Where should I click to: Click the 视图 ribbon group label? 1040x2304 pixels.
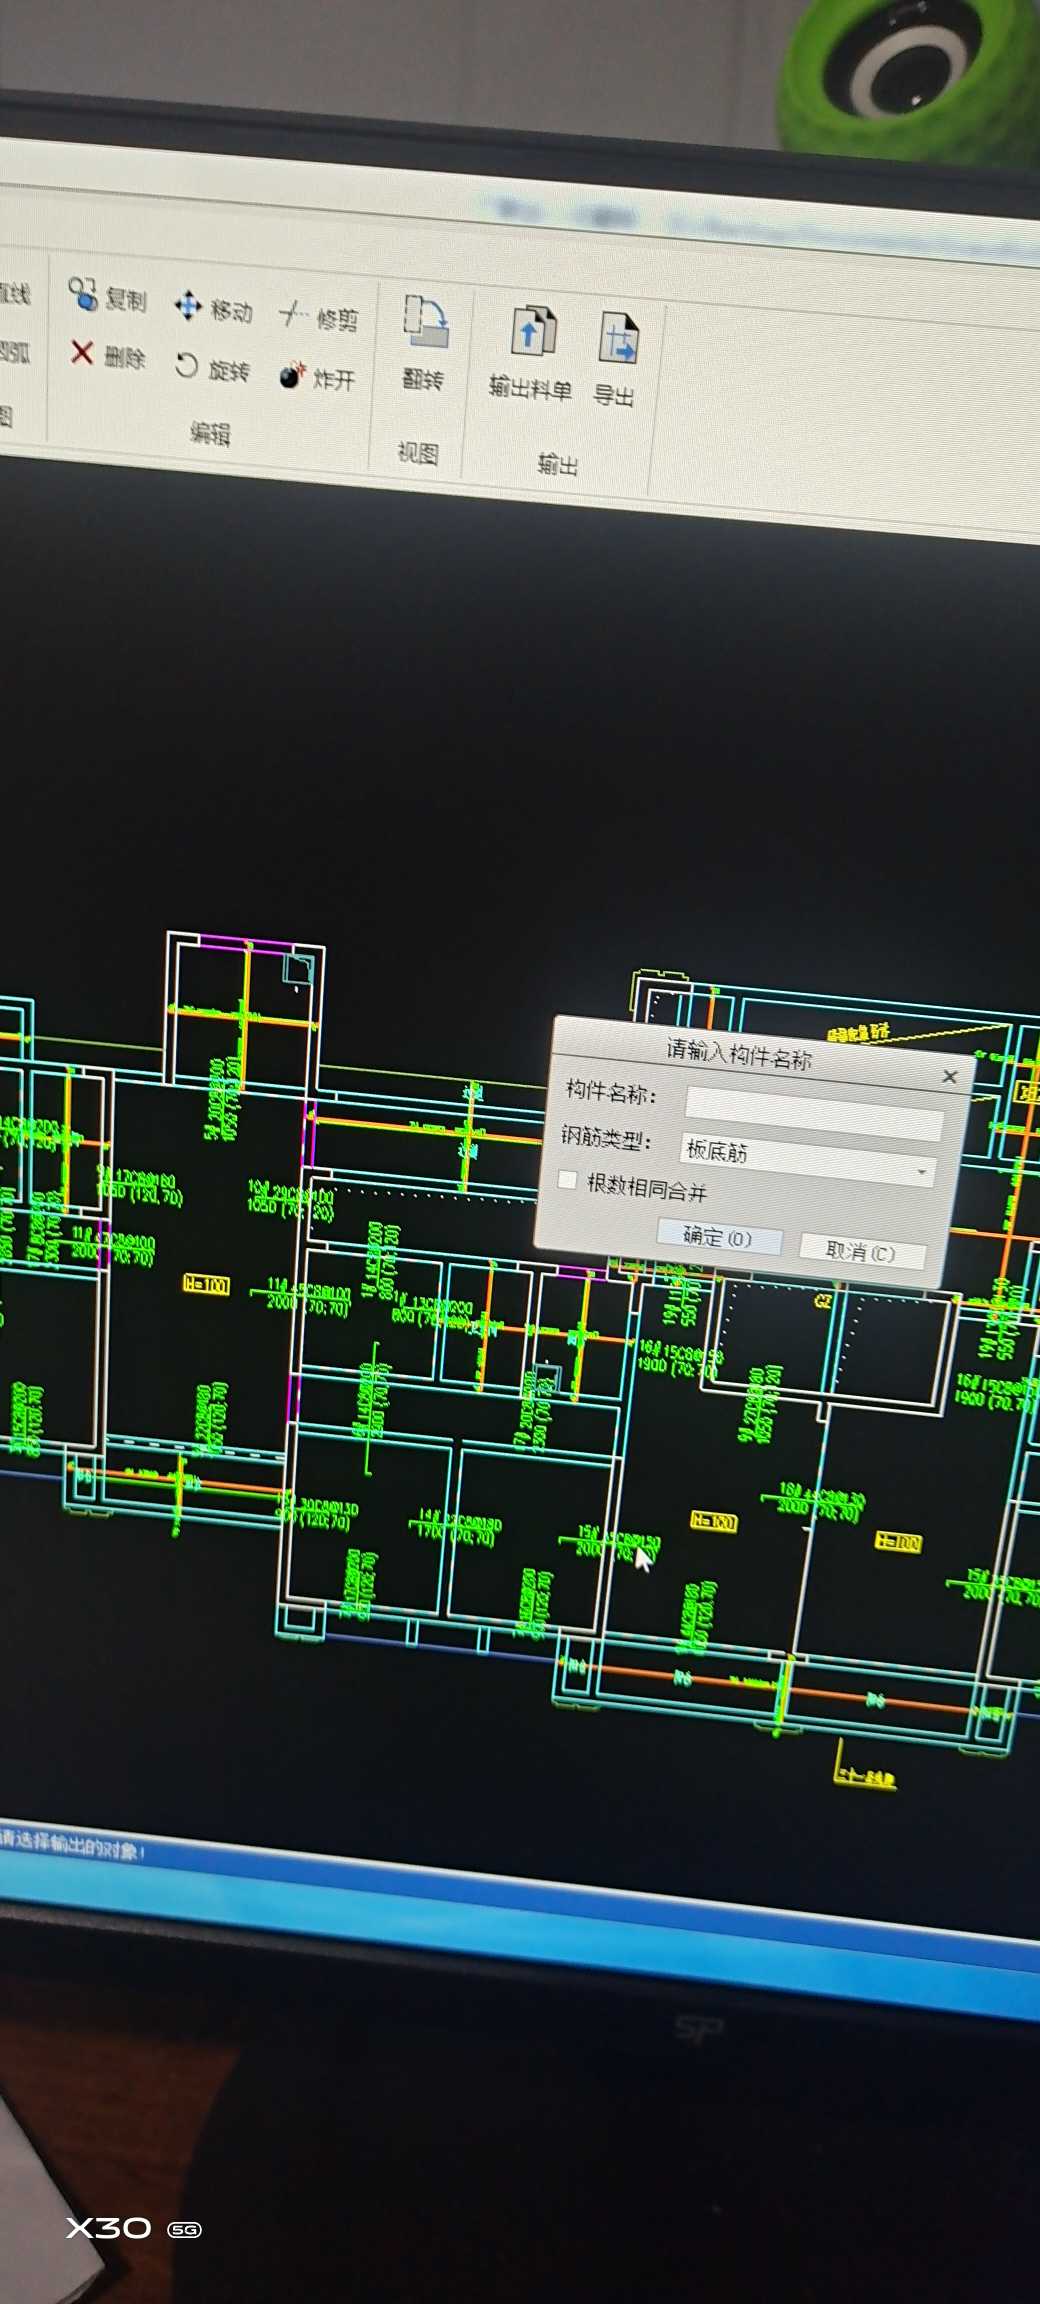418,453
